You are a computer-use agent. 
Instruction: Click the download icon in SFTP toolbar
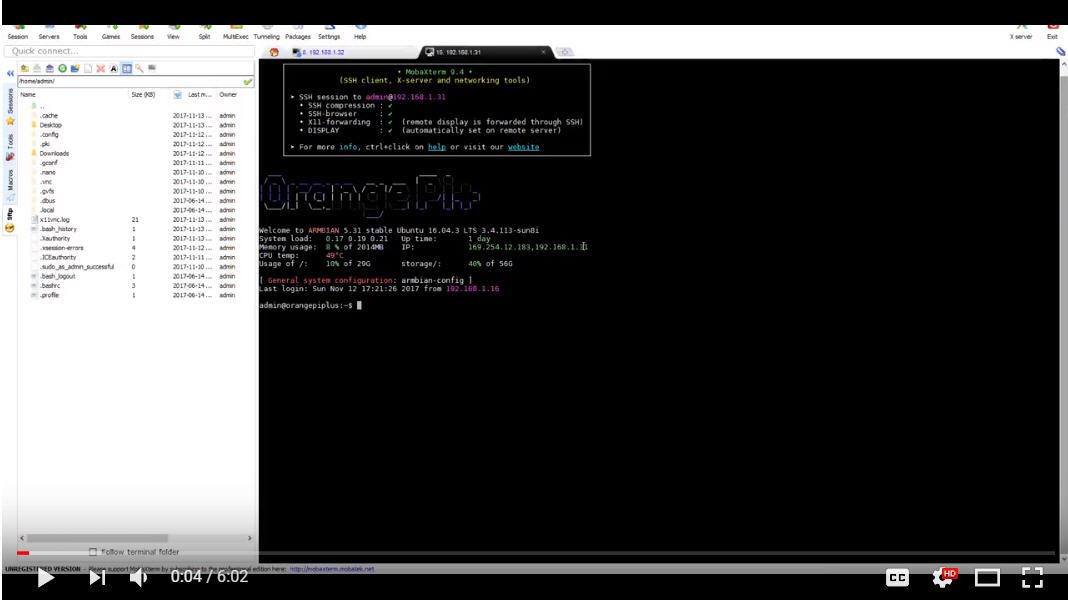(x=37, y=68)
